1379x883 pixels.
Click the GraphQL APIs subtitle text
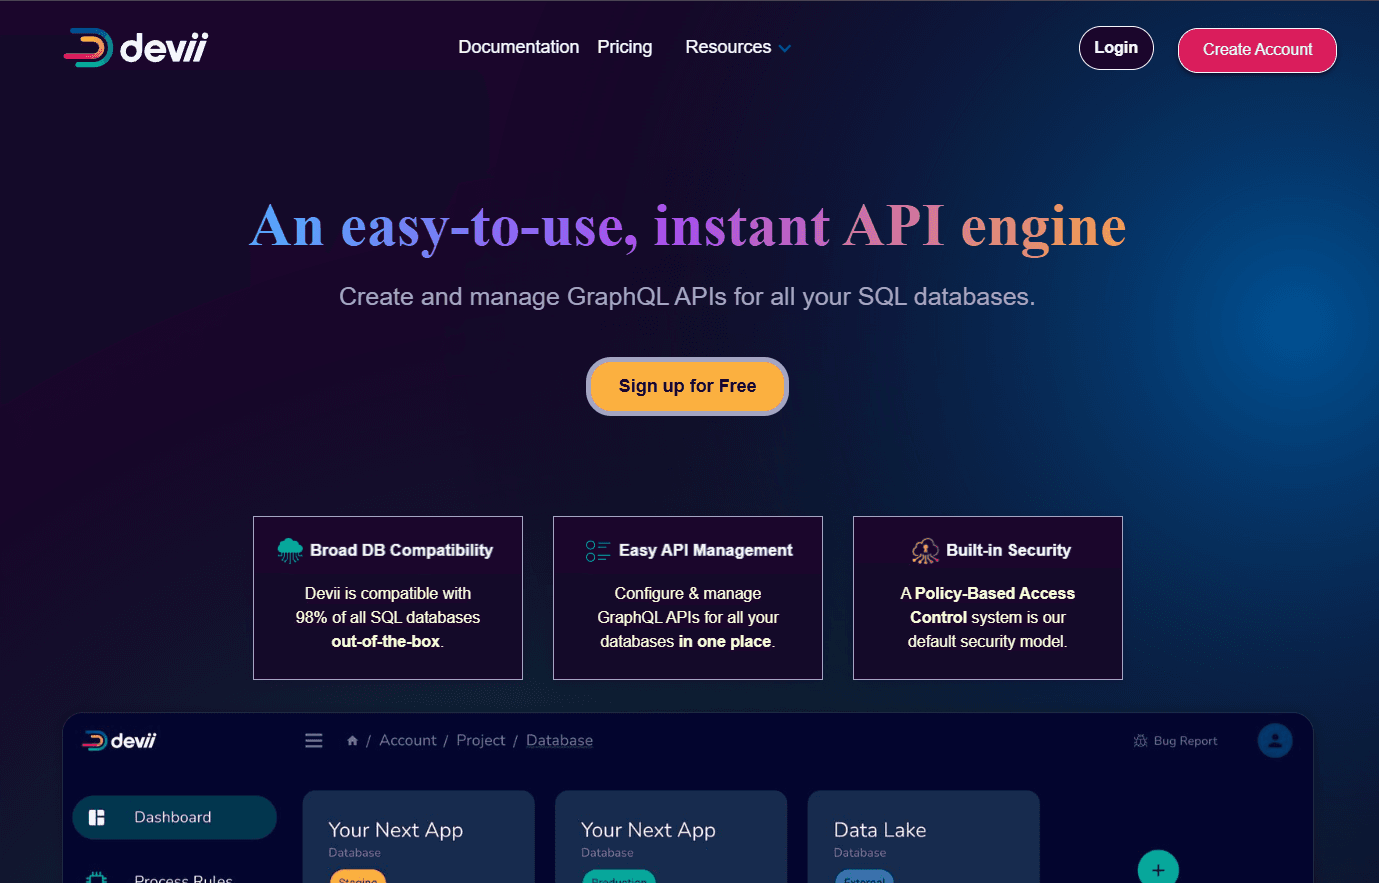[x=687, y=296]
